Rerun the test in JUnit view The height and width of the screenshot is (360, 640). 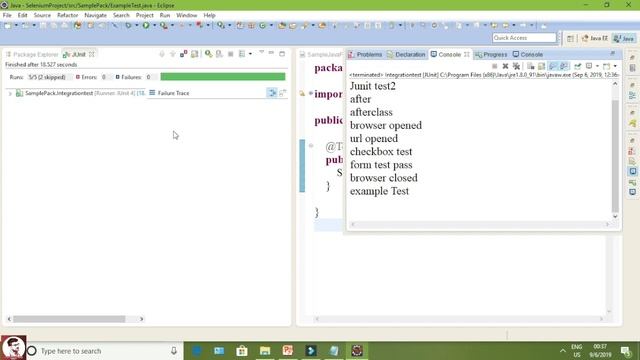(x=209, y=54)
